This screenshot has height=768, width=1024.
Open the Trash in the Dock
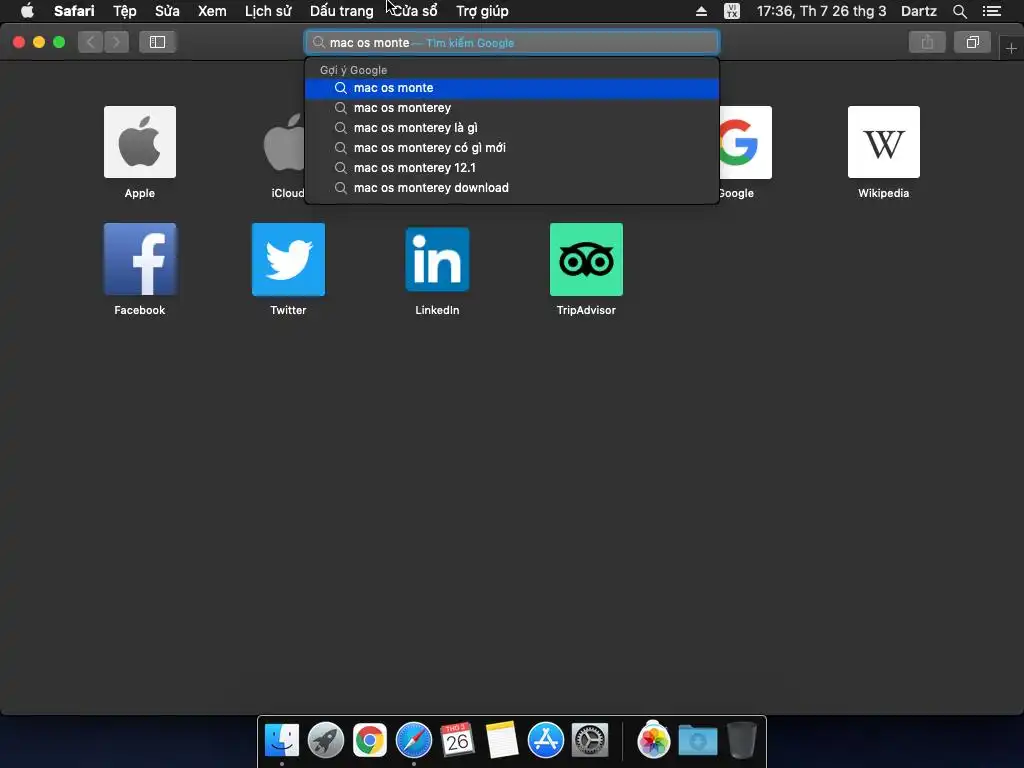point(741,741)
